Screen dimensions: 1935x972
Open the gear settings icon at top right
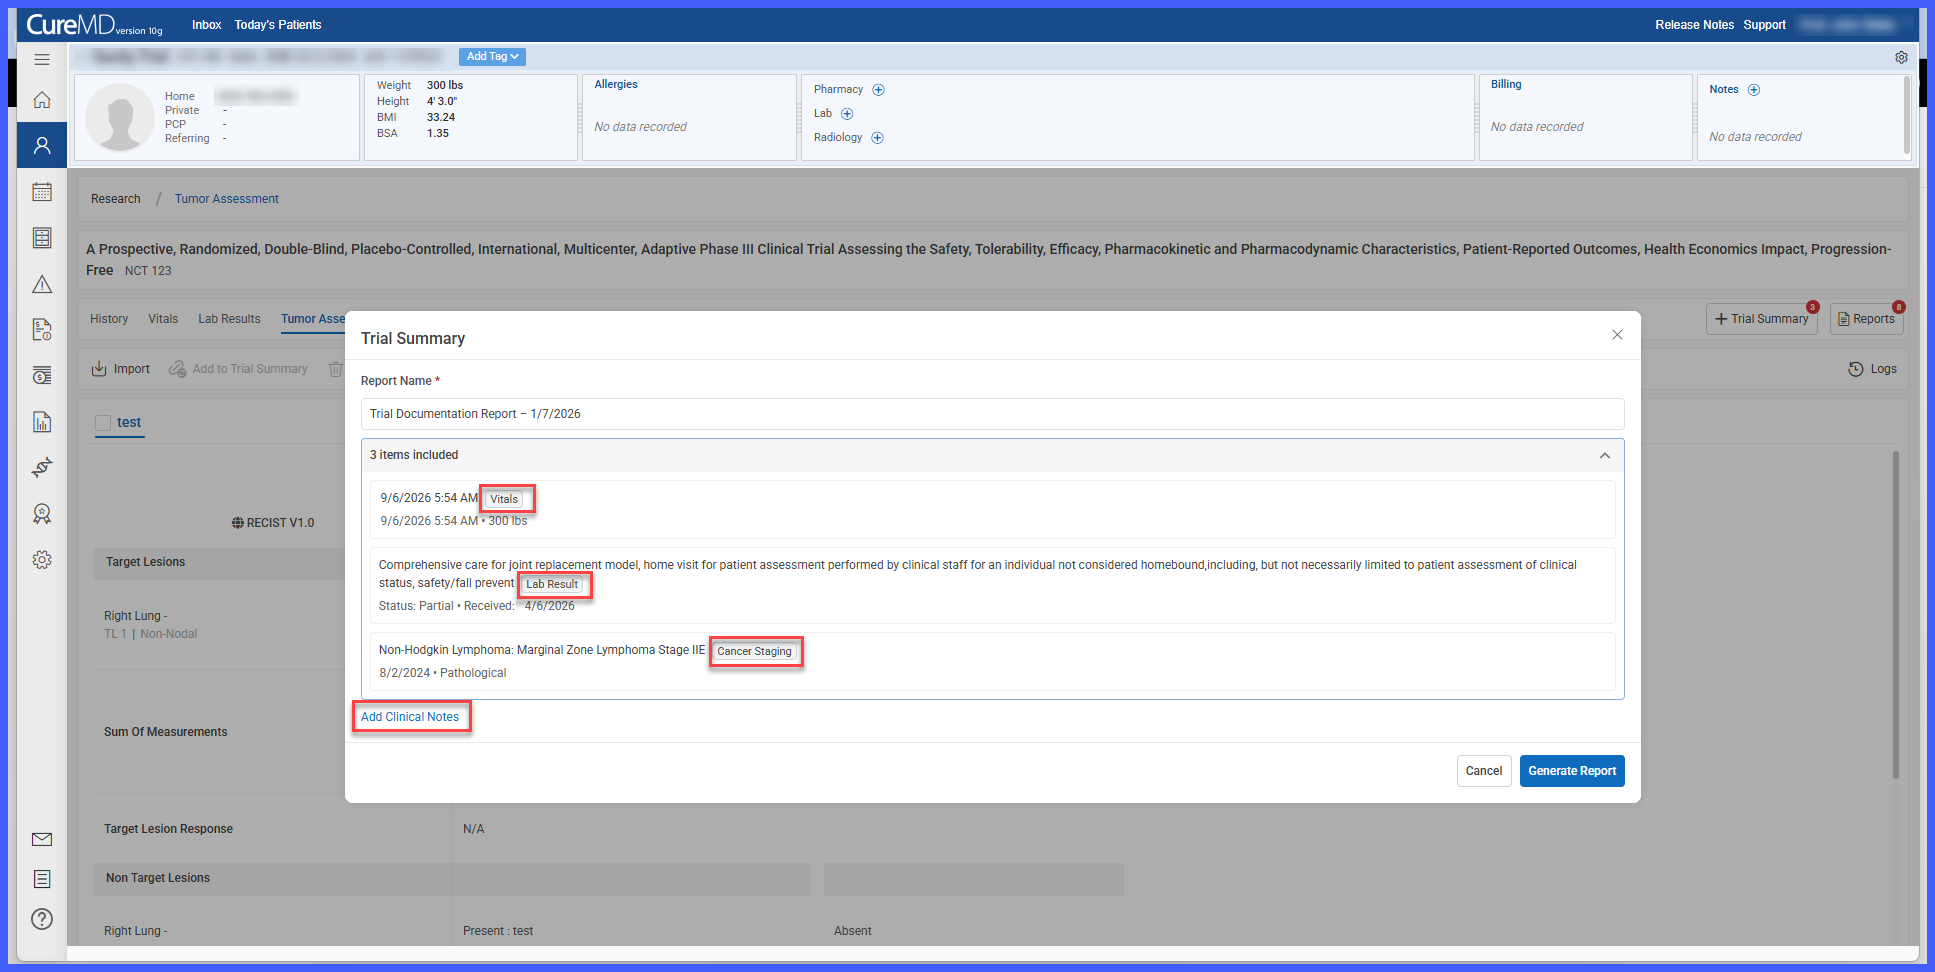click(x=1901, y=58)
